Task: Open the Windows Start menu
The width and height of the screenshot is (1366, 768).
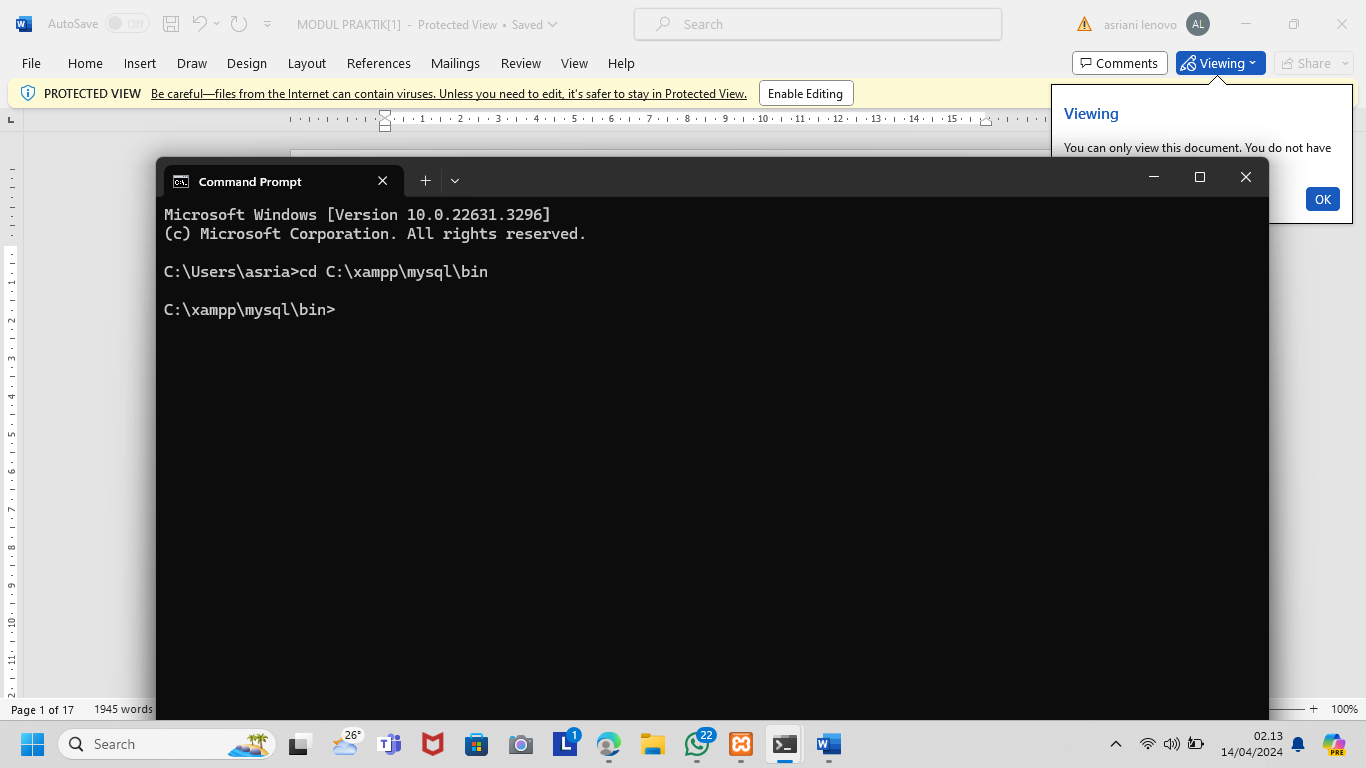Action: [32, 744]
